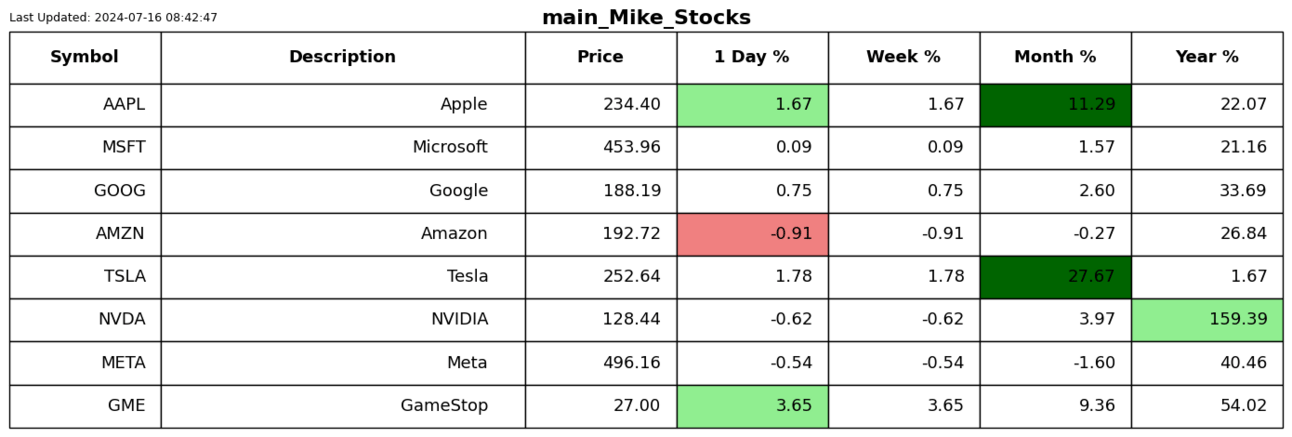
Task: Click the TSLA symbol cell
Action: 85,277
